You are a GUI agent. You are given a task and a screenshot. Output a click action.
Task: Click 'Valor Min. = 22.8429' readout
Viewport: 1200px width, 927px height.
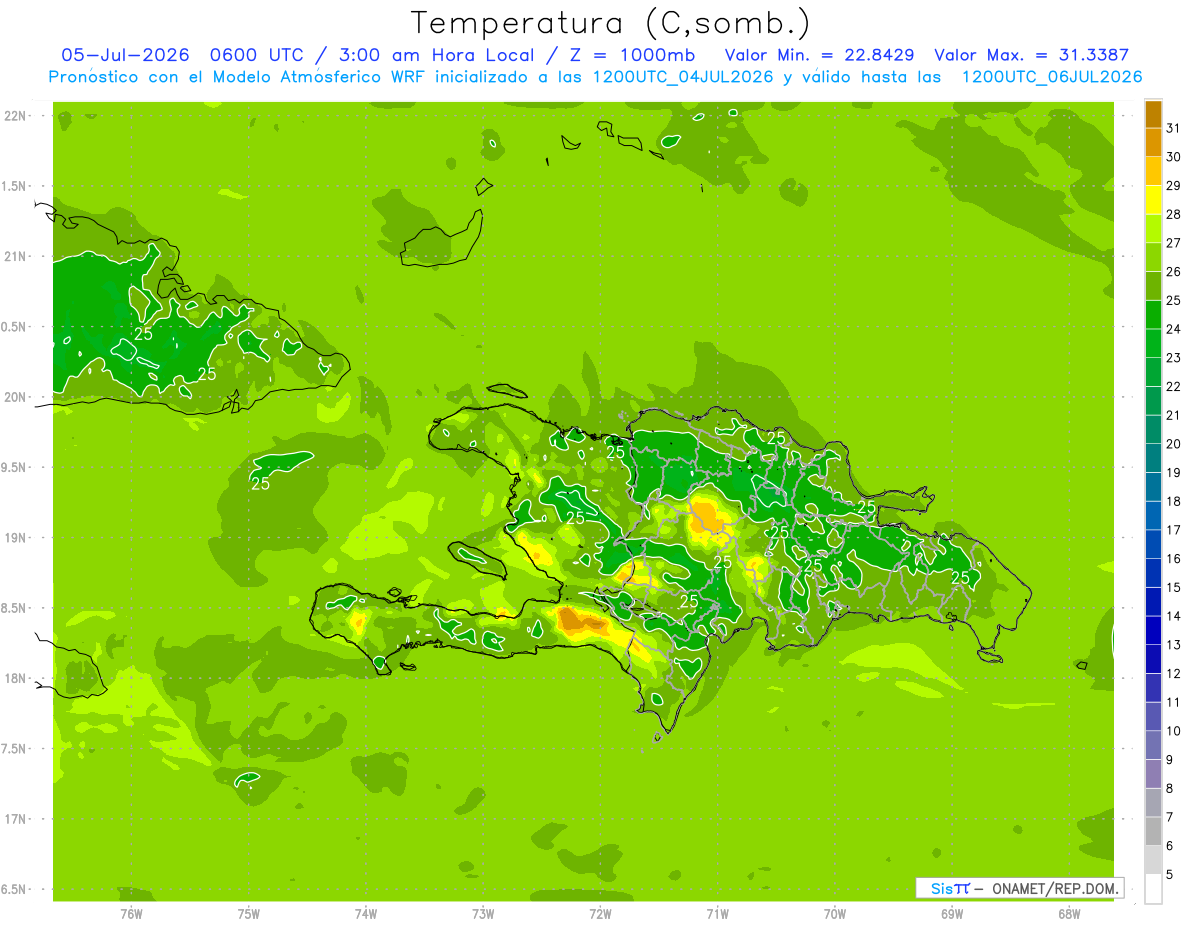click(820, 55)
